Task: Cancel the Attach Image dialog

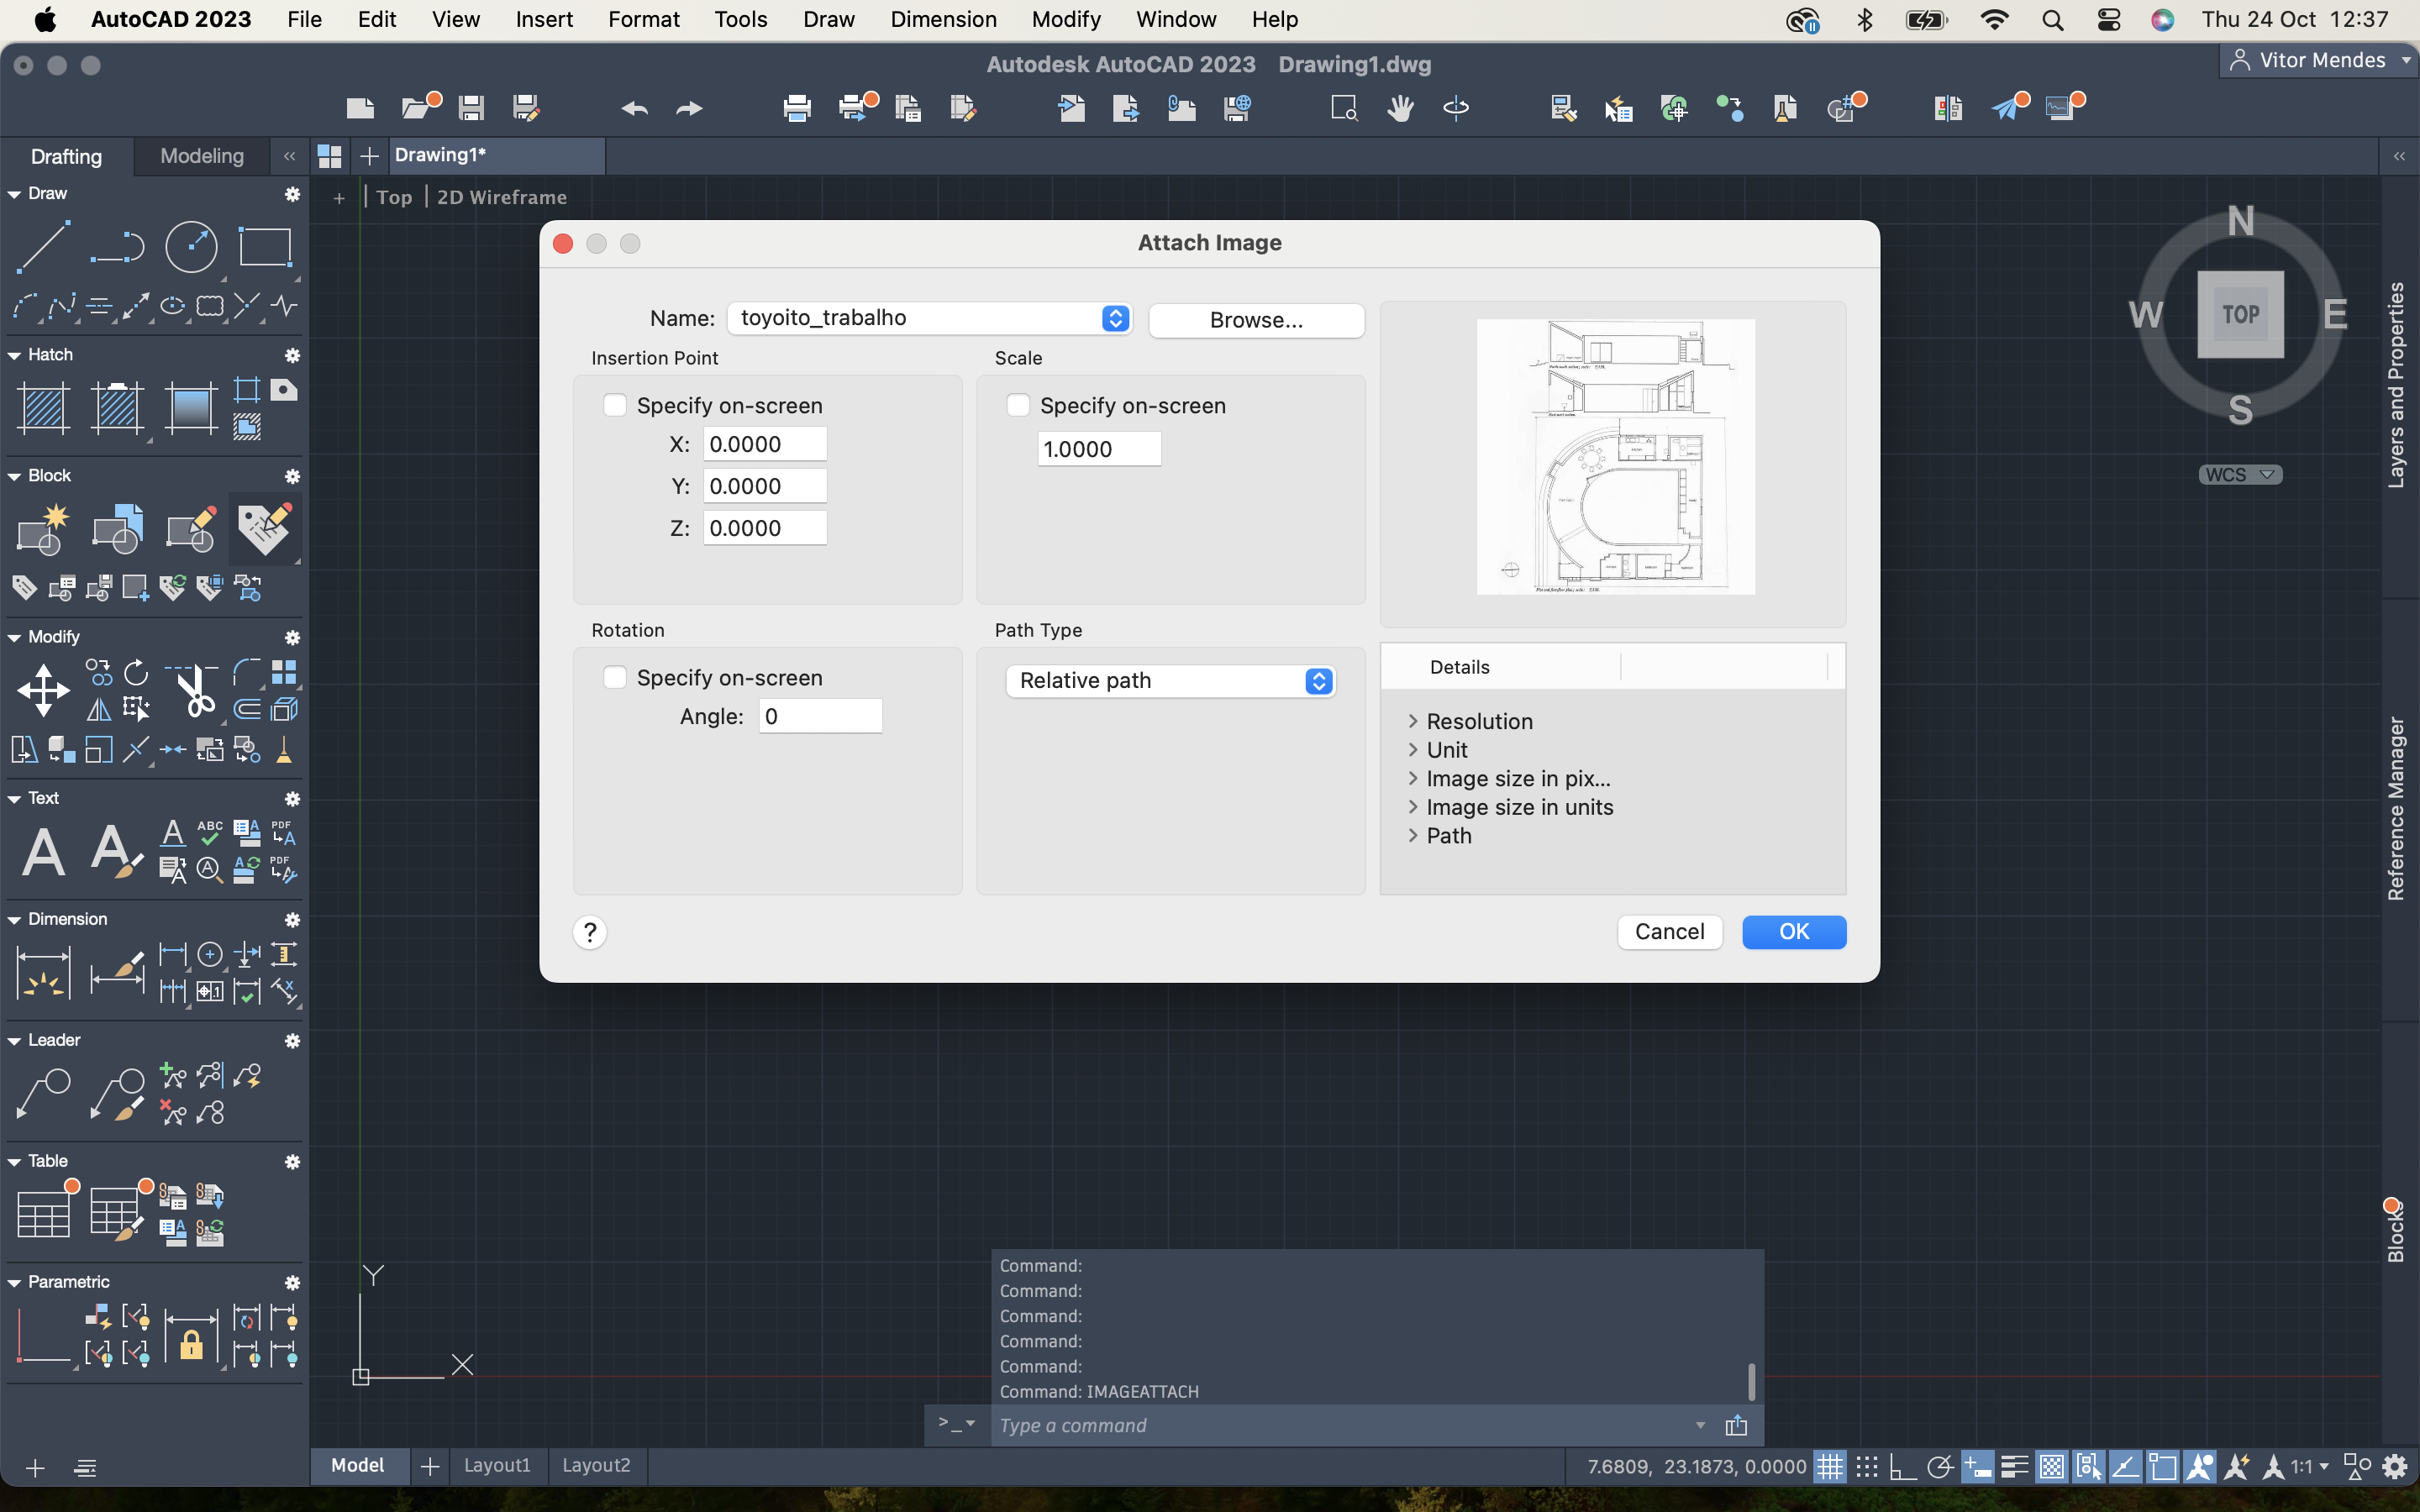Action: tap(1669, 931)
